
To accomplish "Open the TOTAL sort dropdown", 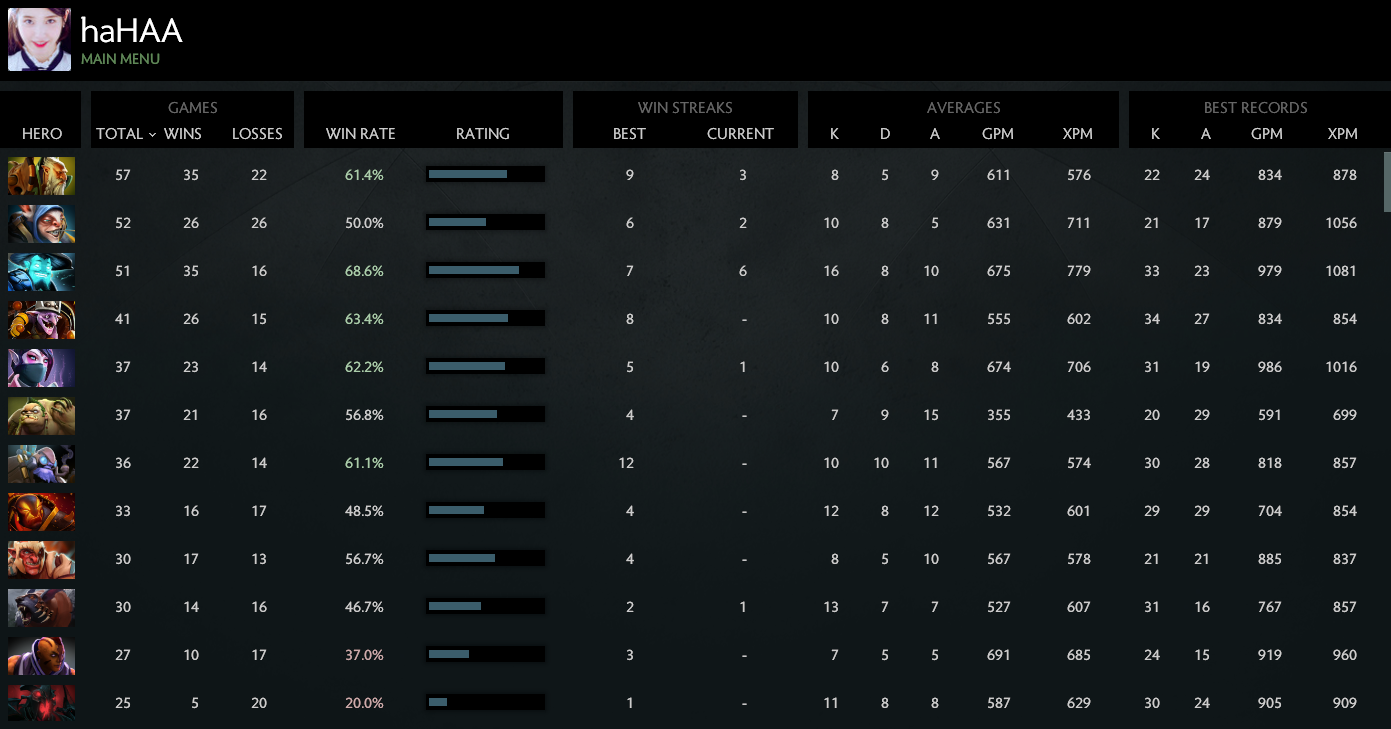I will click(x=122, y=133).
